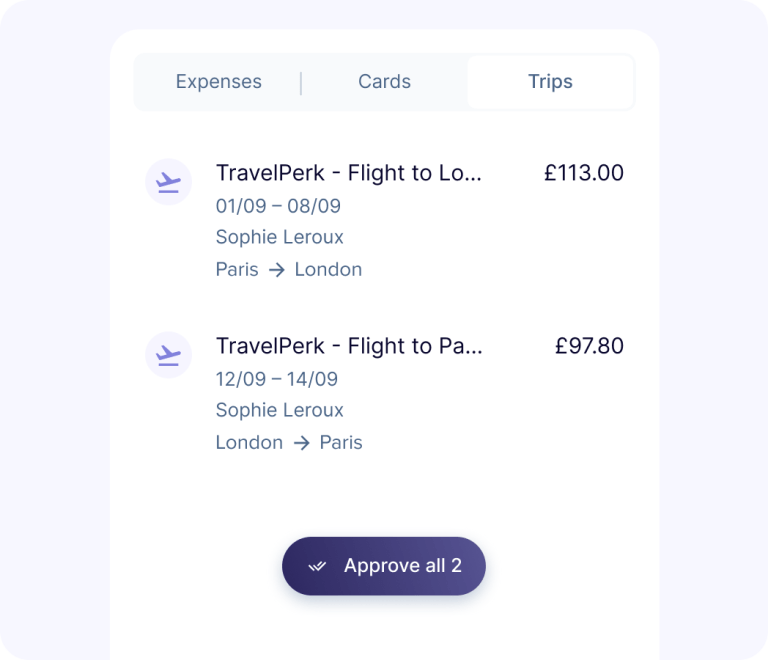The width and height of the screenshot is (768, 660).
Task: Click the £97.80 amount
Action: [x=589, y=346]
